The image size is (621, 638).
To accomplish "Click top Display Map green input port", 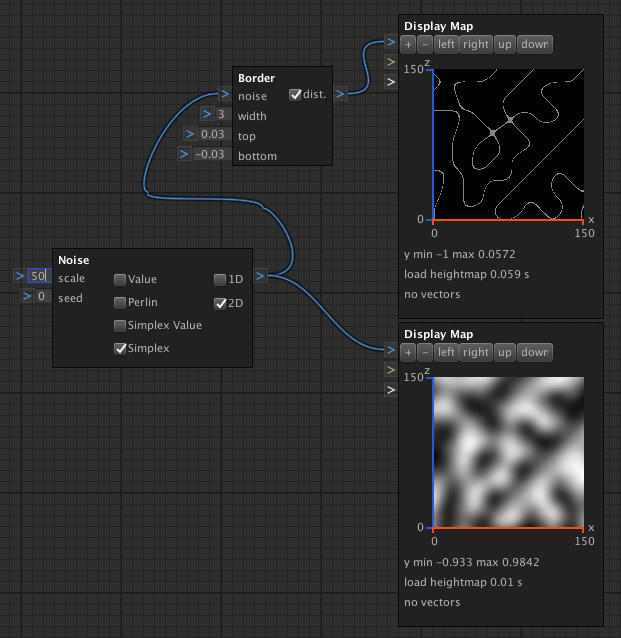I will 391,62.
